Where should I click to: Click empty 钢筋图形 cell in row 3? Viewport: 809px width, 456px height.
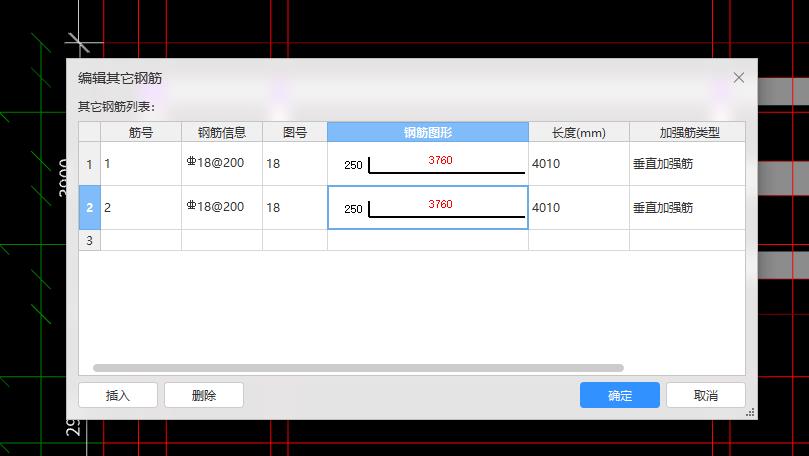pyautogui.click(x=428, y=240)
